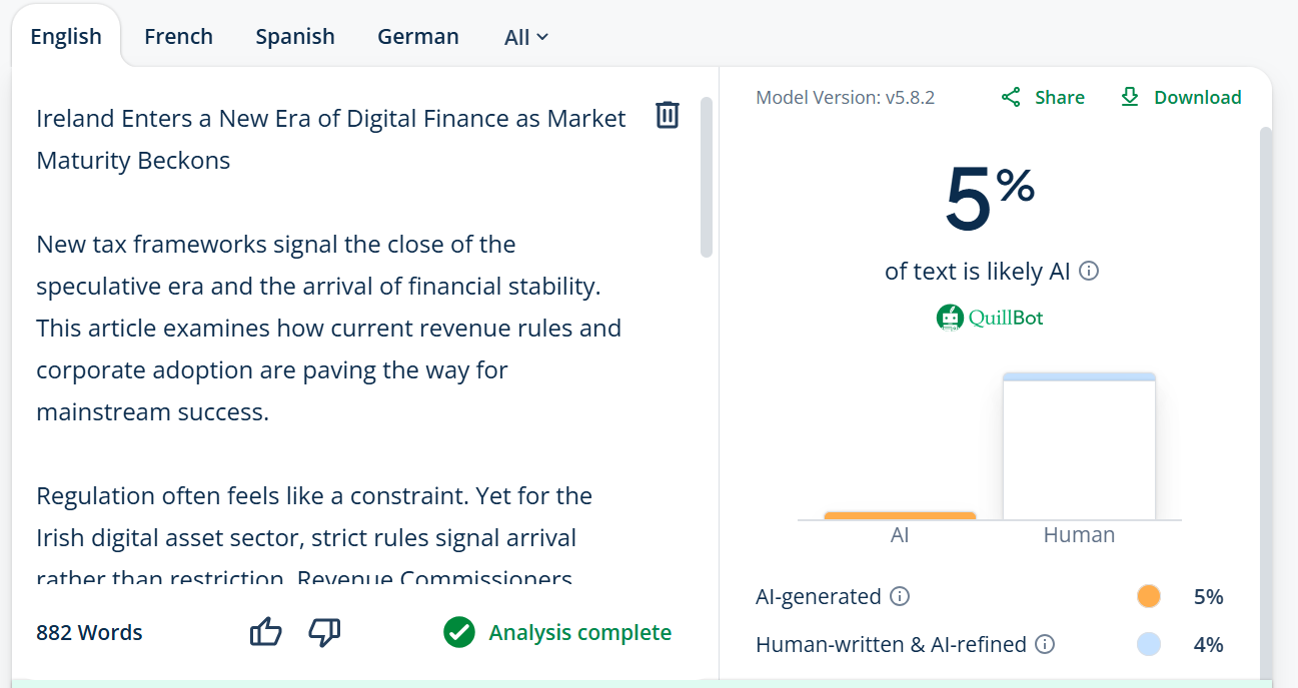Click the light blue AI-refined color dot

point(1148,645)
